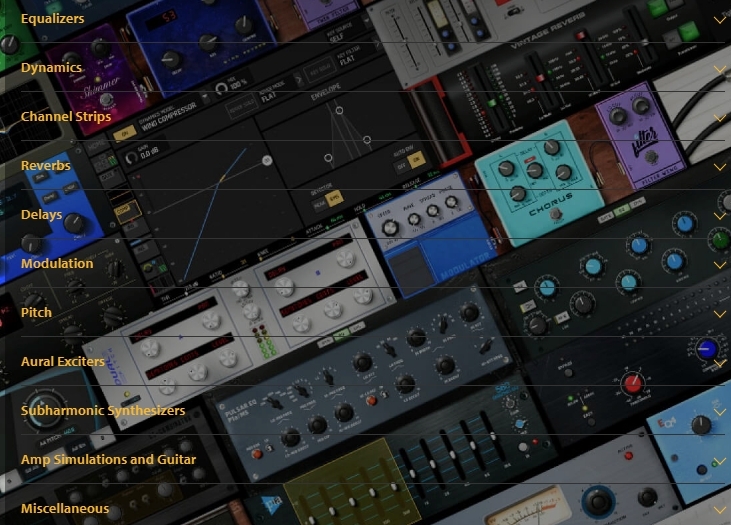The image size is (731, 525).
Task: Open the Delays plugin category
Action: click(41, 215)
